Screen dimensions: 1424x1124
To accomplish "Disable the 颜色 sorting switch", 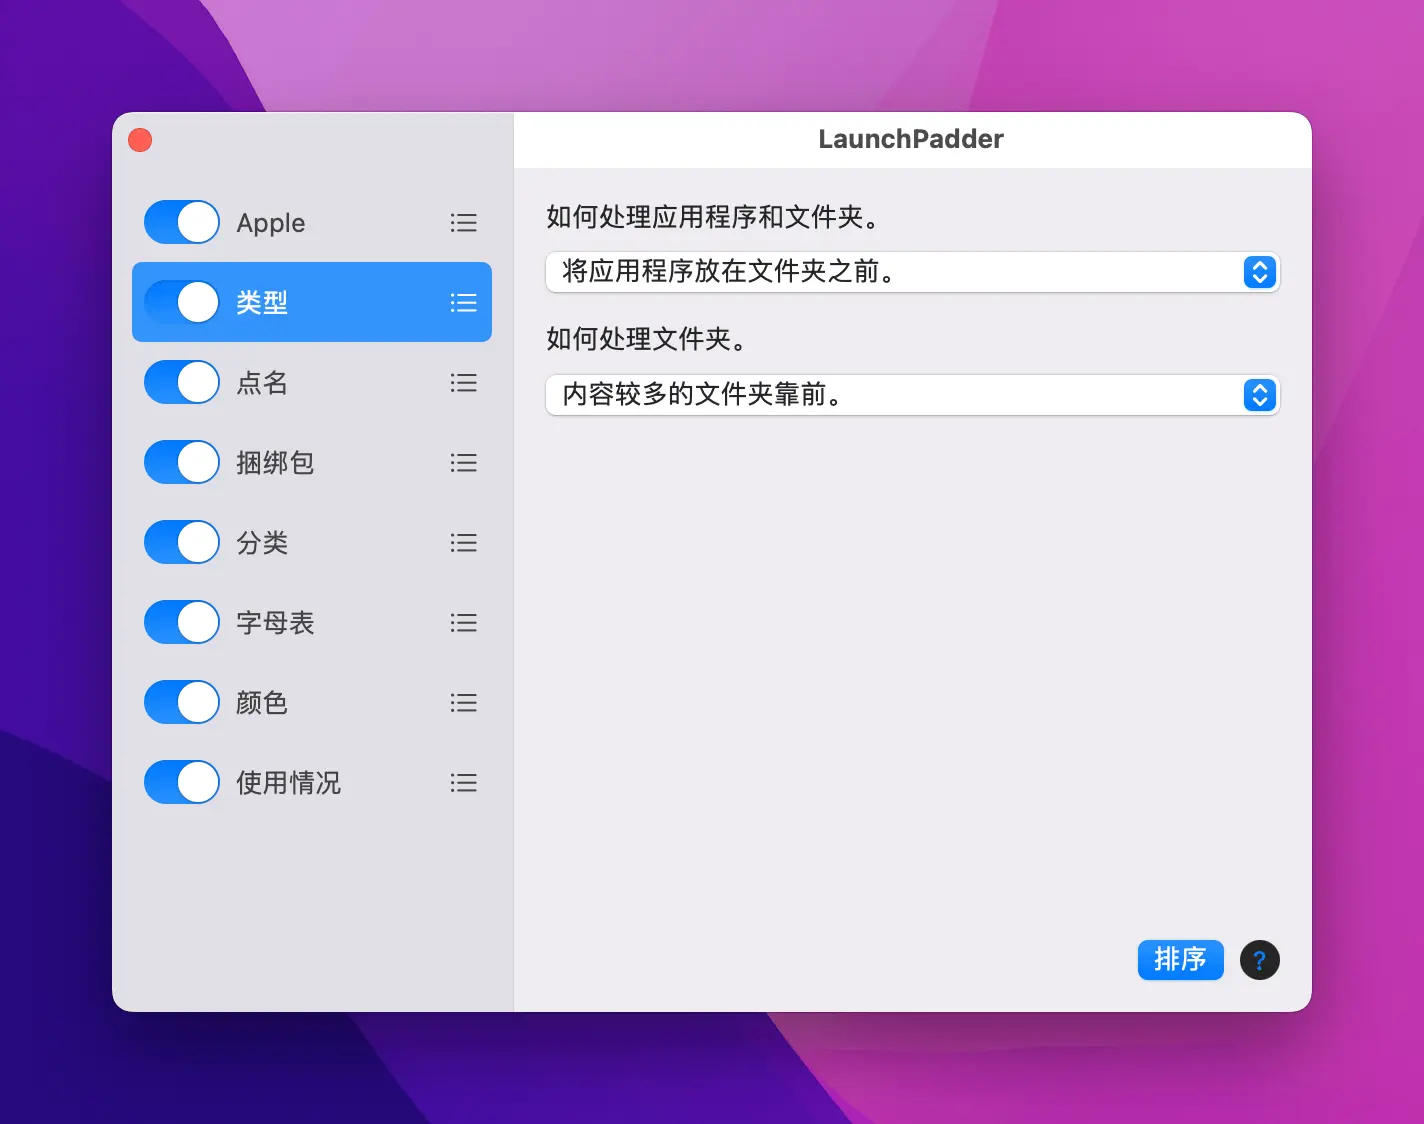I will 182,702.
